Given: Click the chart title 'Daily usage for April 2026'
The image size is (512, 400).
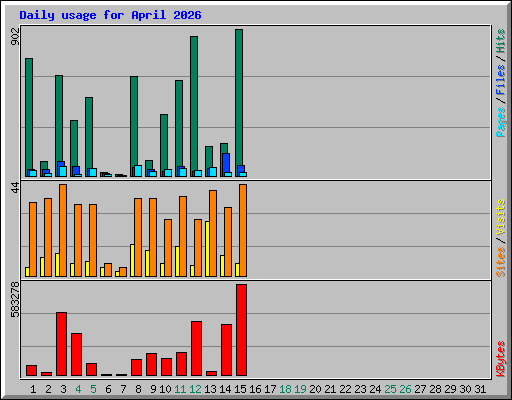Looking at the screenshot, I should (x=110, y=15).
